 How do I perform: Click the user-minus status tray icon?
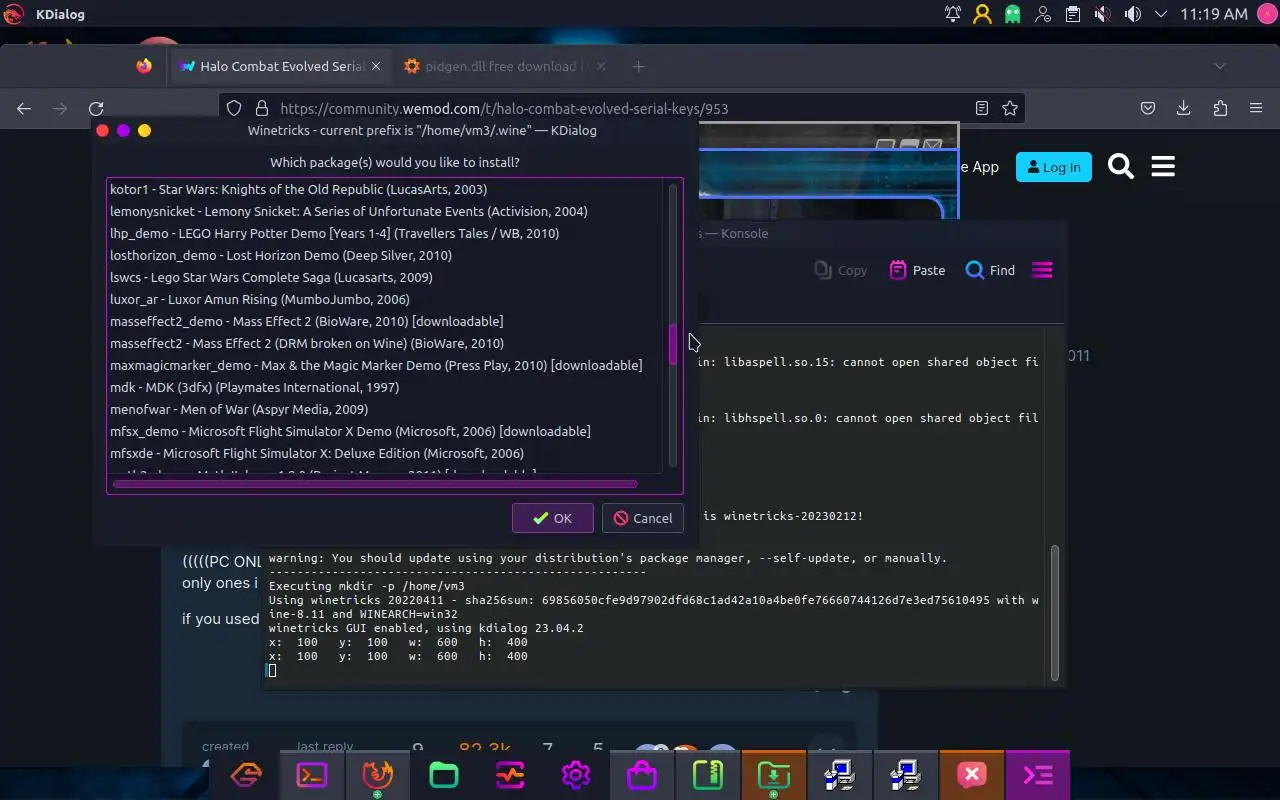1043,14
